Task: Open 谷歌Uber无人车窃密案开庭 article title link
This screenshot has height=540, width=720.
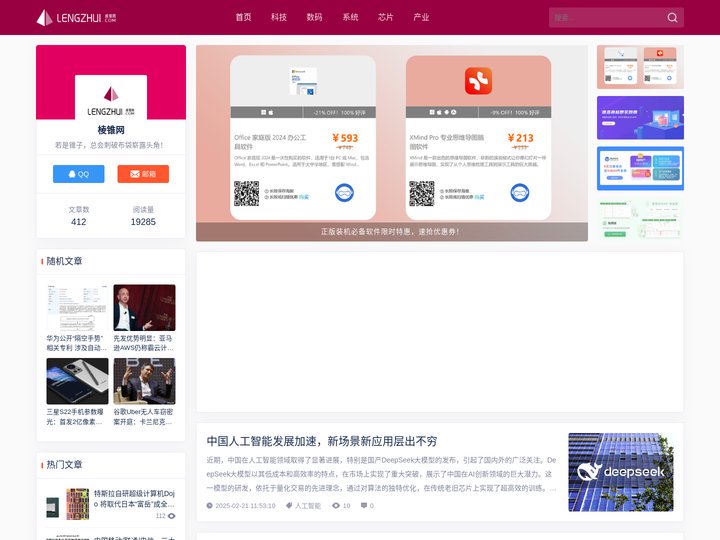Action: point(143,416)
